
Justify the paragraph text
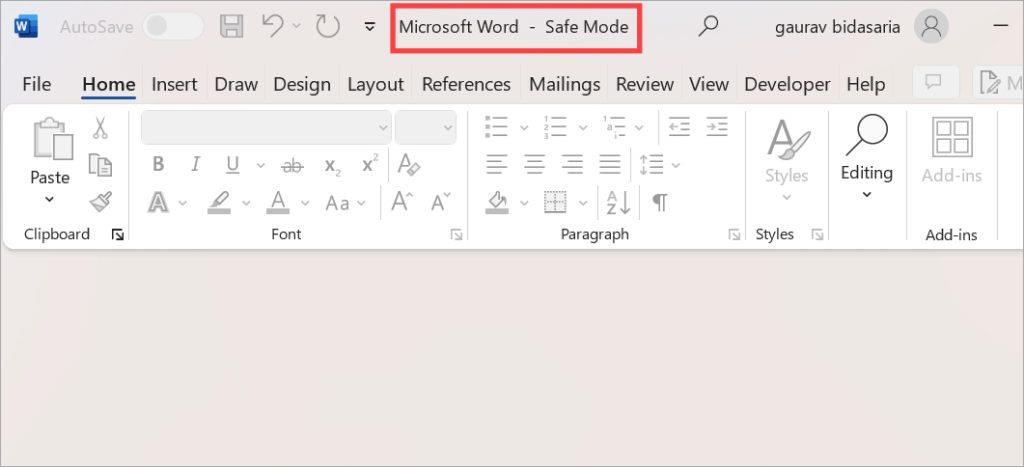(610, 165)
